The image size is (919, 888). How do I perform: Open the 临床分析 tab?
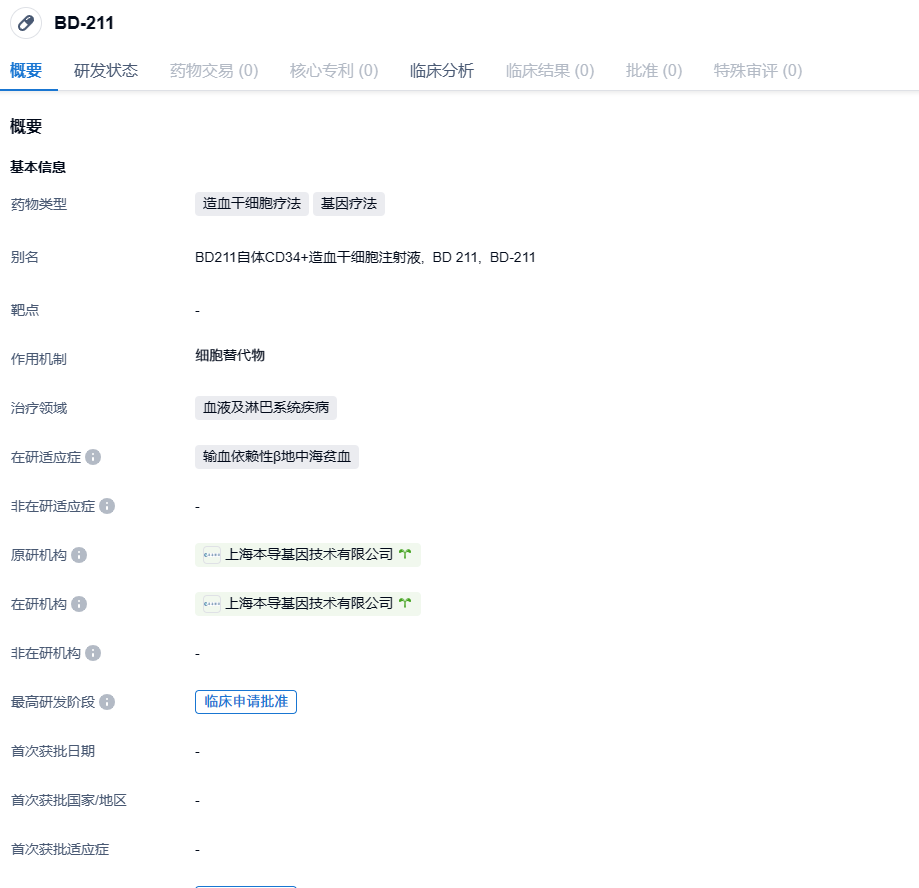442,70
